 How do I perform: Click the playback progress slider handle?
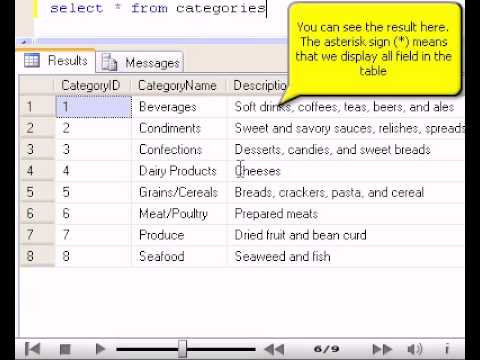[182, 349]
